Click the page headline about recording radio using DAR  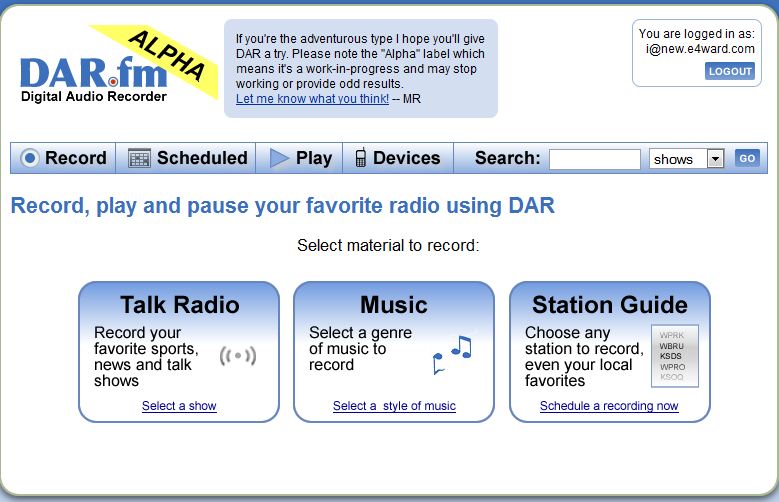pyautogui.click(x=283, y=205)
